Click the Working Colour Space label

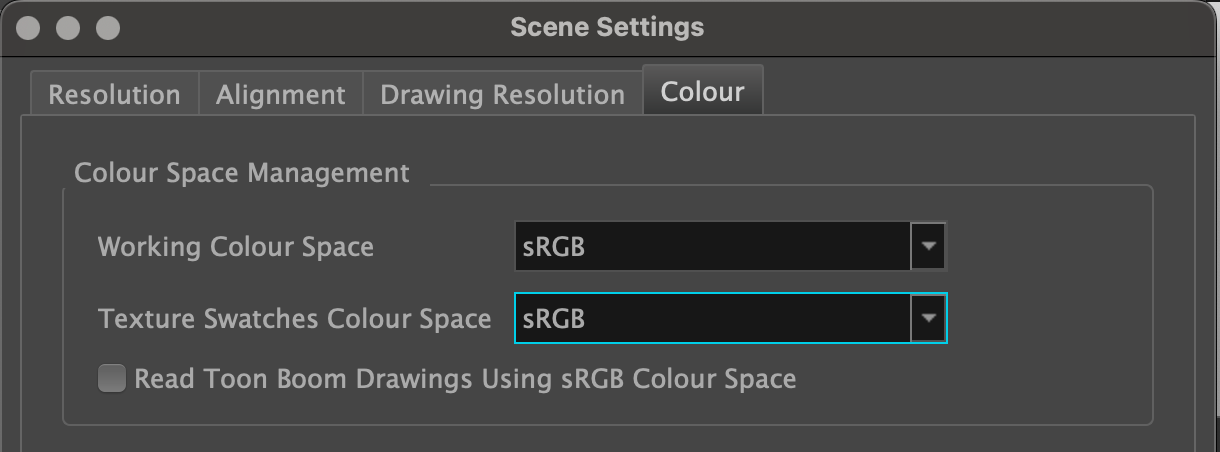pyautogui.click(x=235, y=246)
